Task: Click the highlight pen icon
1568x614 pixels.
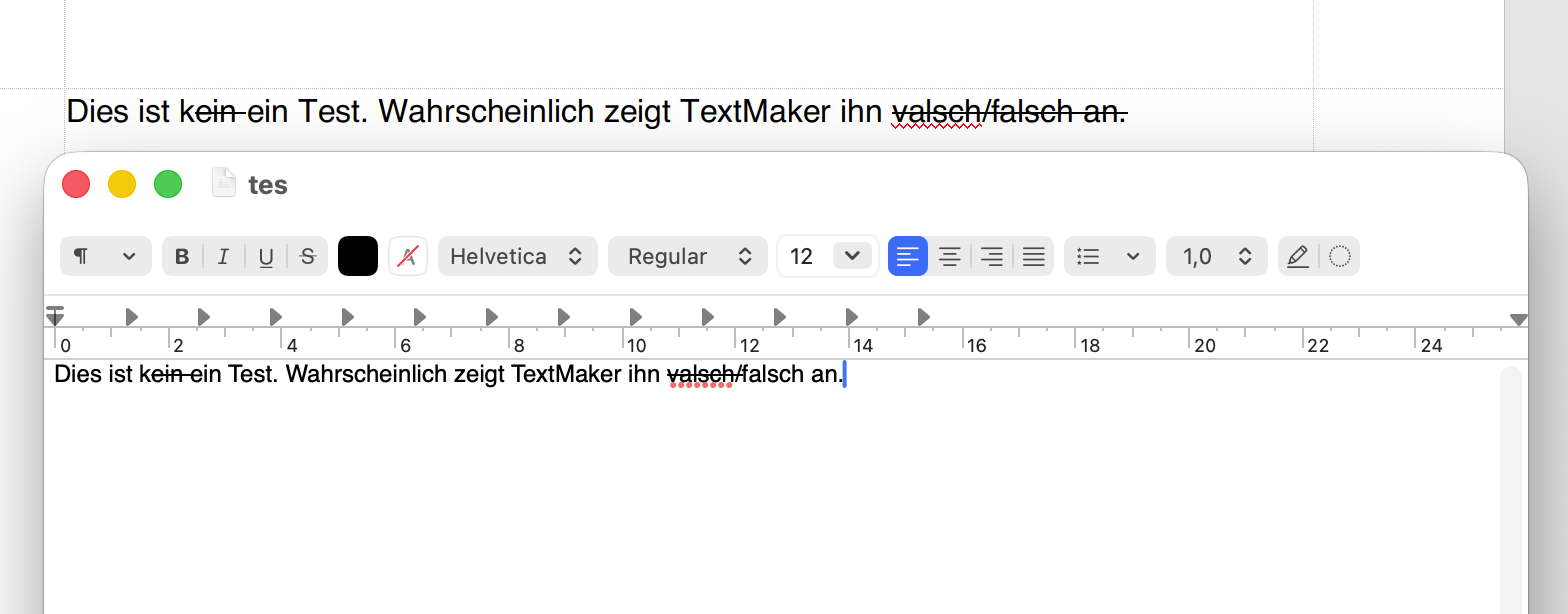Action: tap(1298, 256)
